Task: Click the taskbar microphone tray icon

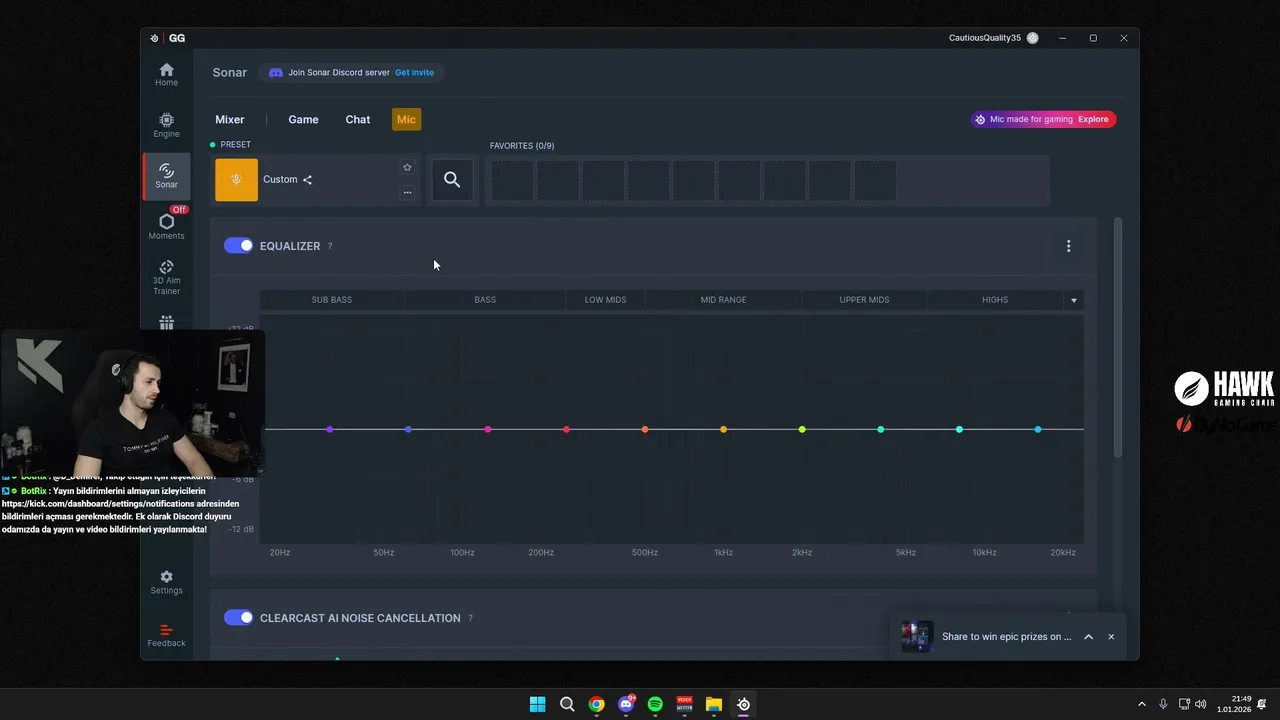Action: (1163, 704)
